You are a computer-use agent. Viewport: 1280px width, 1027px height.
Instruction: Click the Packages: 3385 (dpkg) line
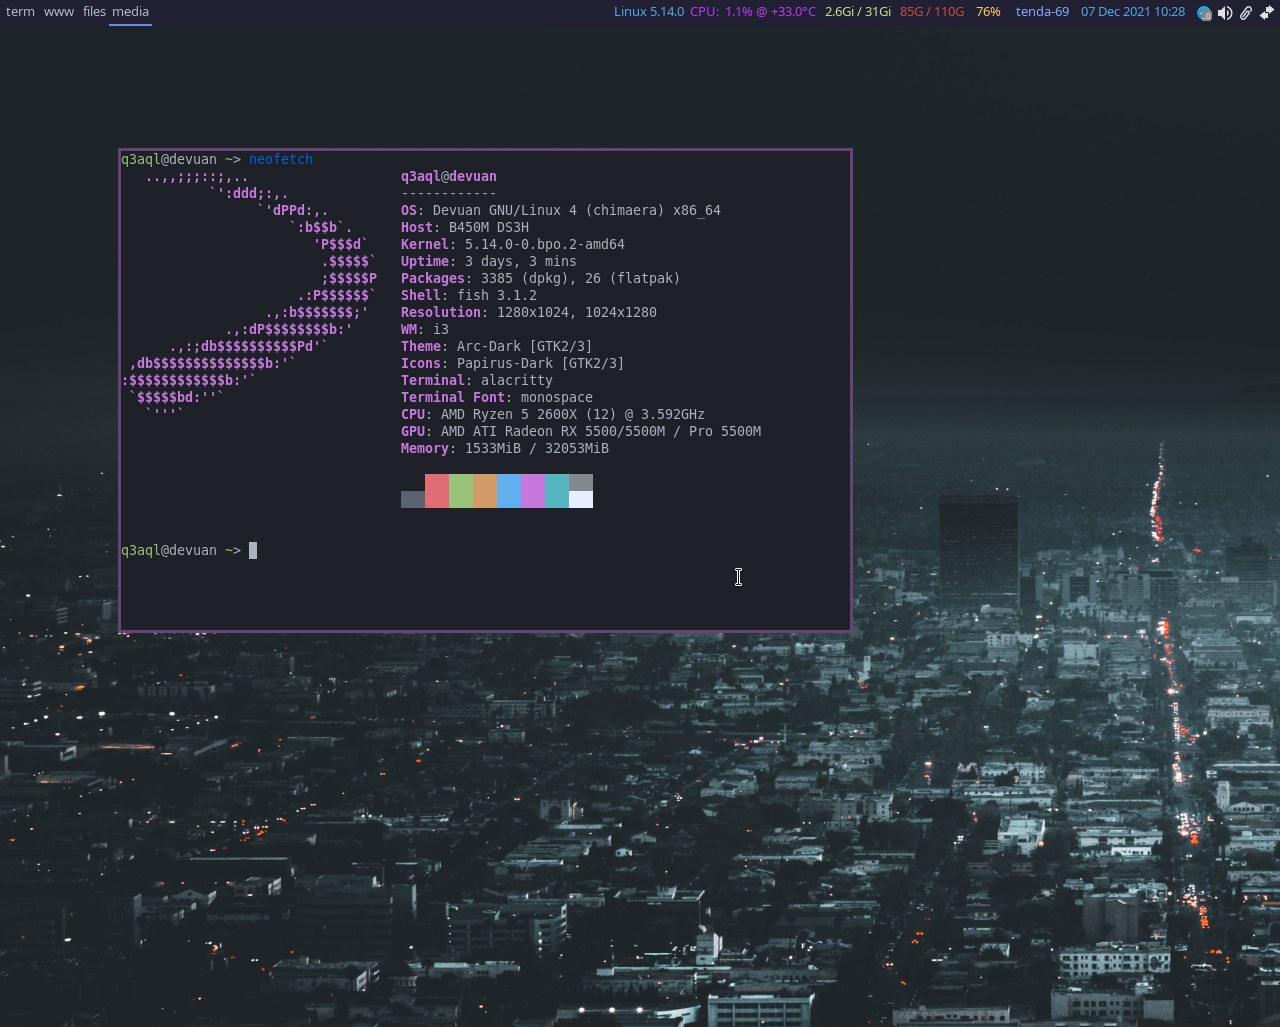pos(541,278)
